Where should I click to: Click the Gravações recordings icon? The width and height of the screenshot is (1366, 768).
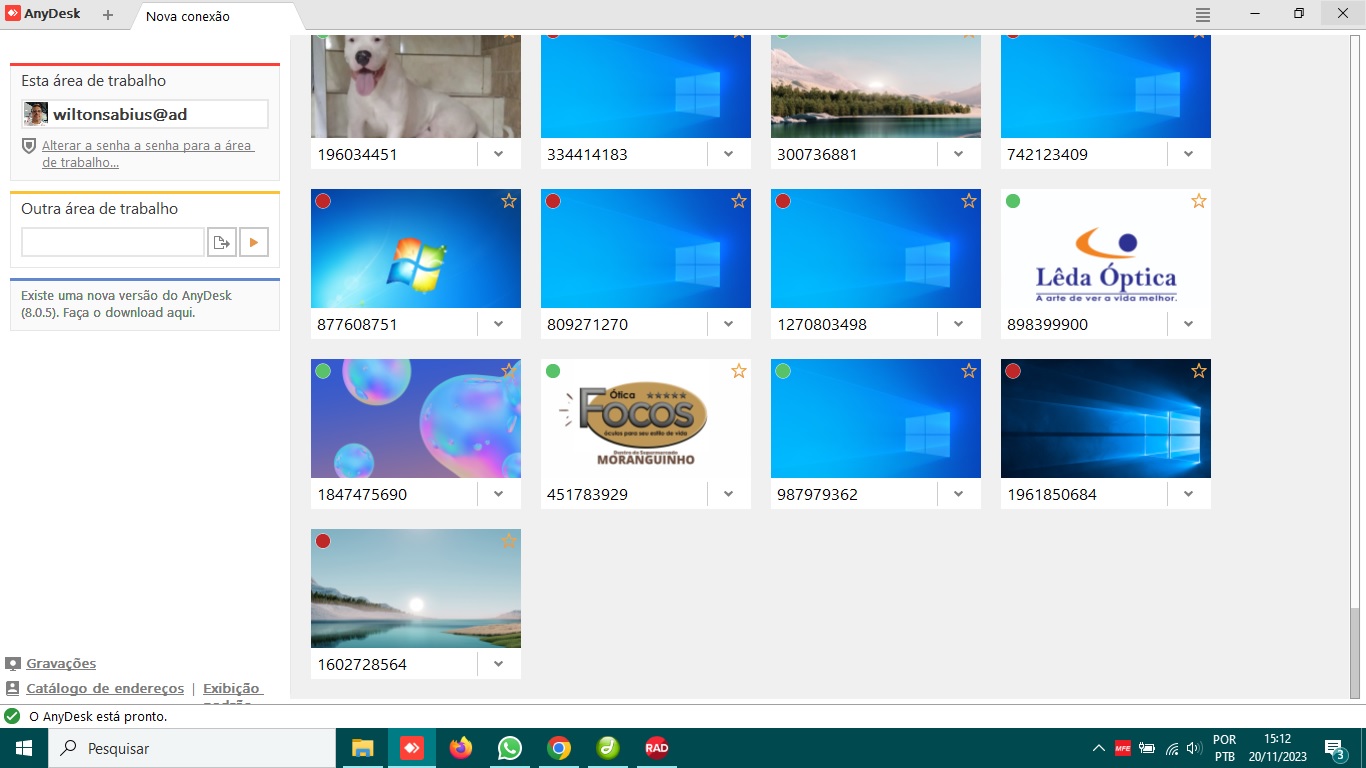(13, 664)
